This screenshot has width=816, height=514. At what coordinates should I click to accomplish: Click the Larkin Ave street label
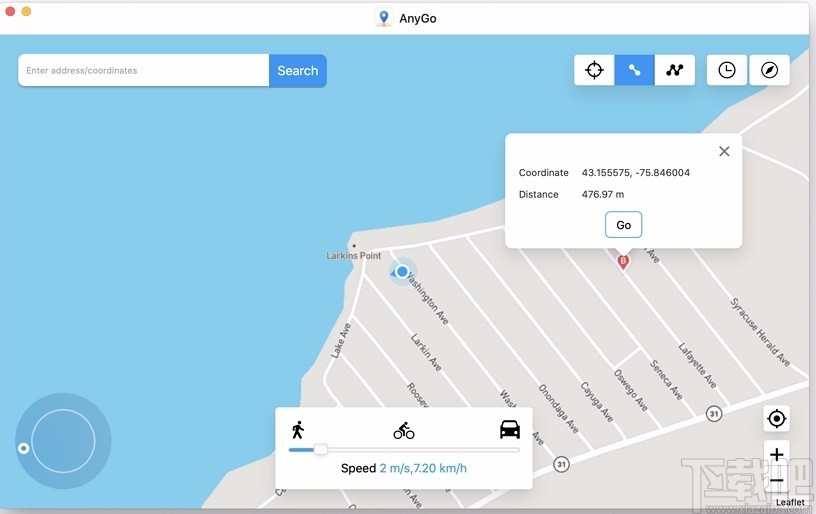pos(426,353)
